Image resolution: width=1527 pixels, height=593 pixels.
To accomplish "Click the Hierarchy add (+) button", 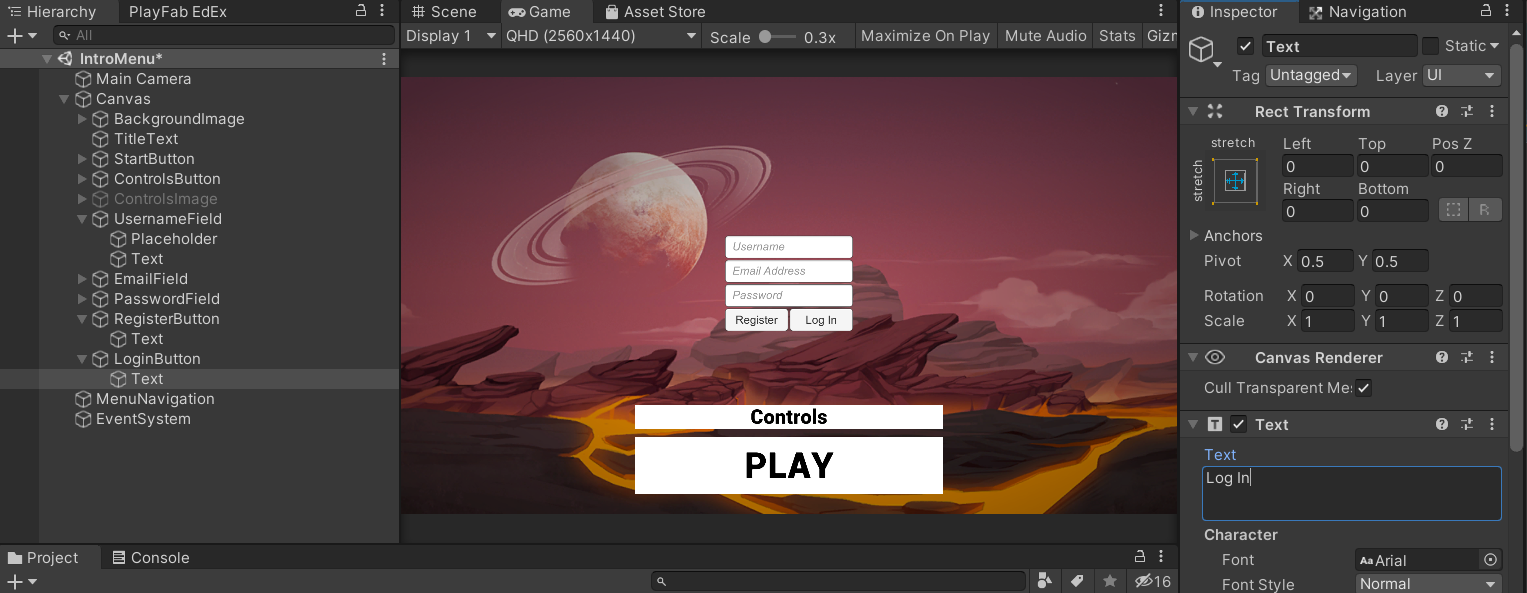I will coord(14,35).
